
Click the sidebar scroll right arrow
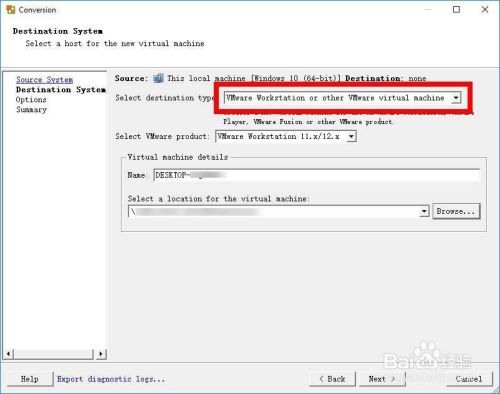[x=101, y=354]
